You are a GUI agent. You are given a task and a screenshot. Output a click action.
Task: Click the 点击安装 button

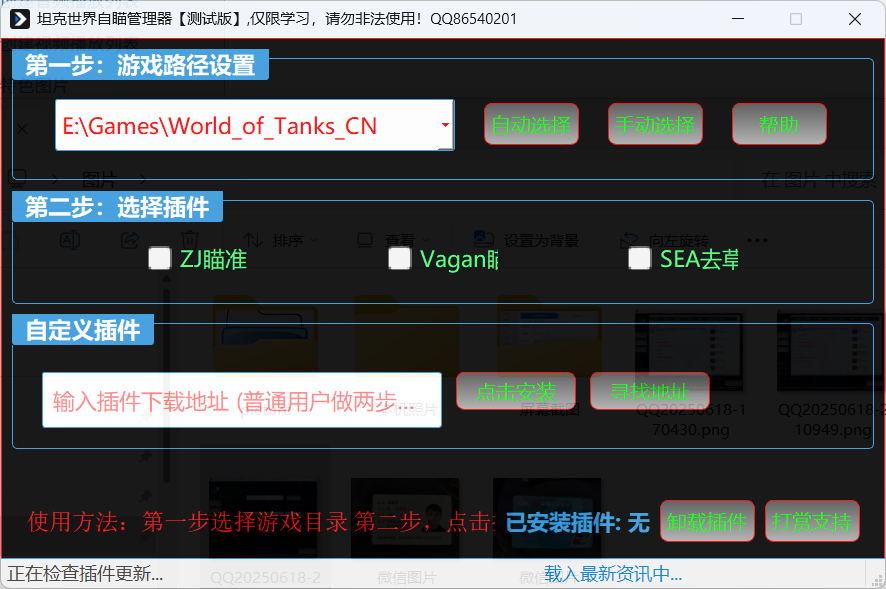(x=516, y=391)
